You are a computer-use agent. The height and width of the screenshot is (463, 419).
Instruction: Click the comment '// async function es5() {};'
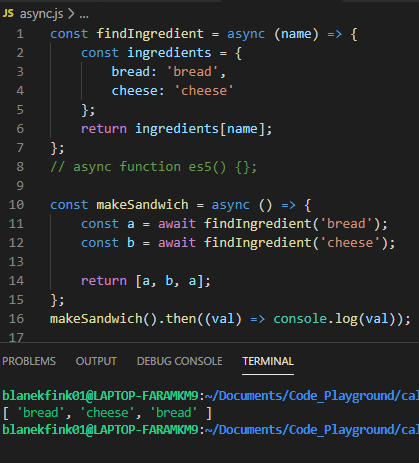click(x=153, y=167)
